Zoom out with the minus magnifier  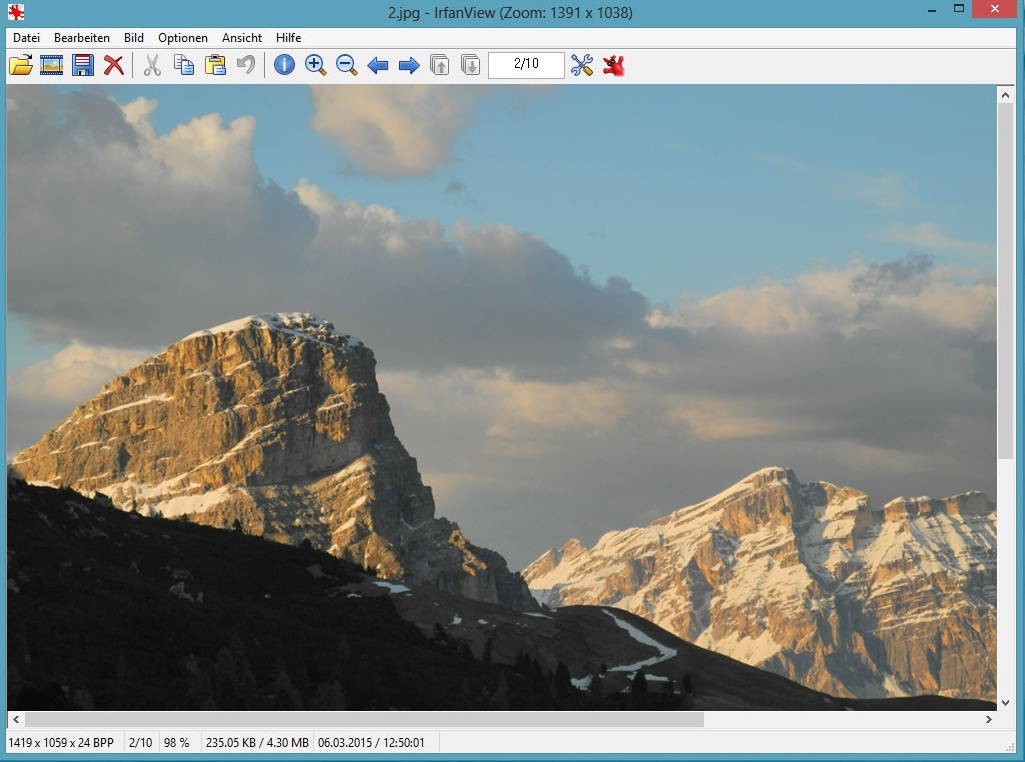point(346,65)
